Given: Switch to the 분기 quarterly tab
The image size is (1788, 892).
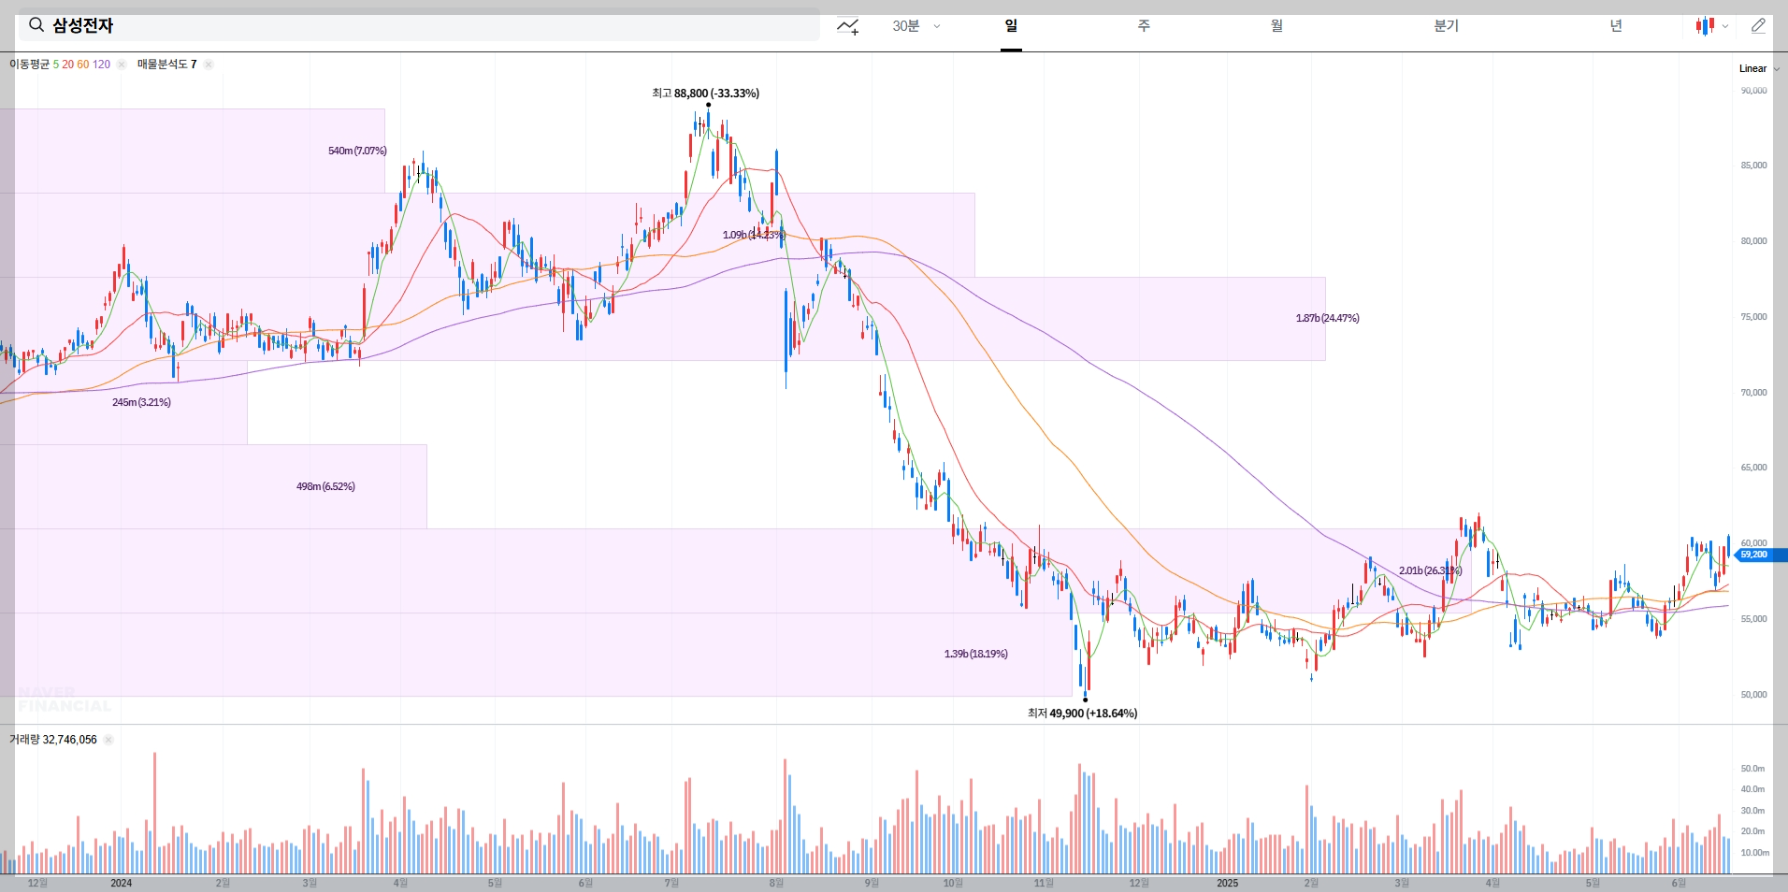Looking at the screenshot, I should [x=1446, y=26].
